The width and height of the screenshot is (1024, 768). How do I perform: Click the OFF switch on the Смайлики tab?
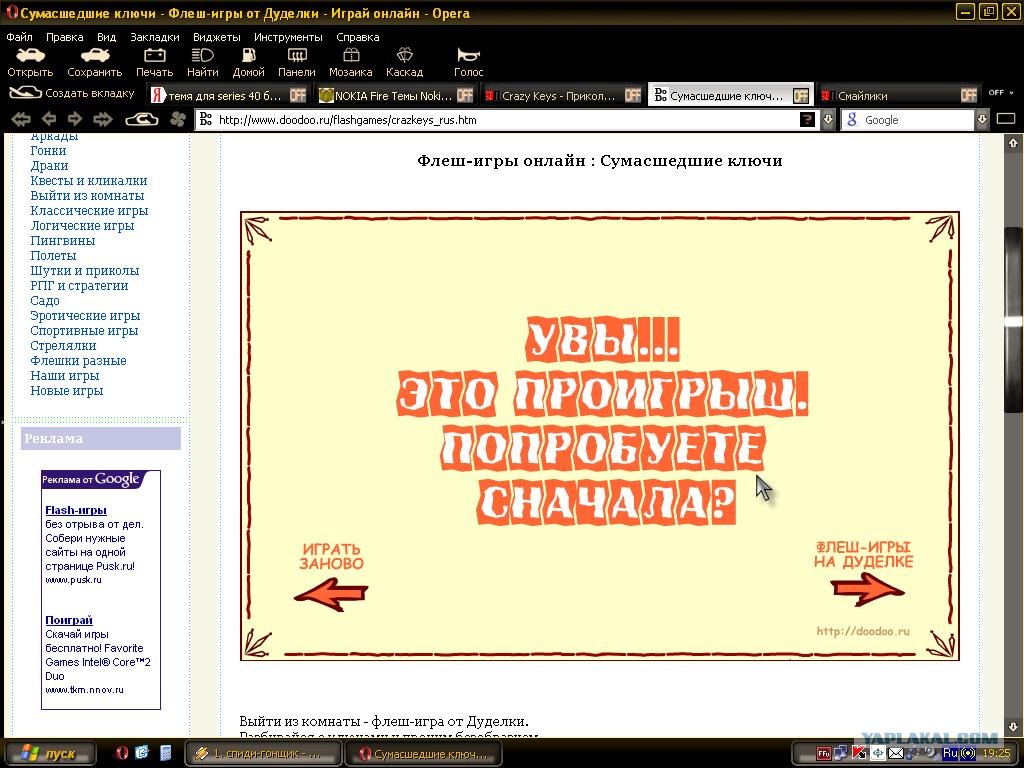(x=968, y=95)
